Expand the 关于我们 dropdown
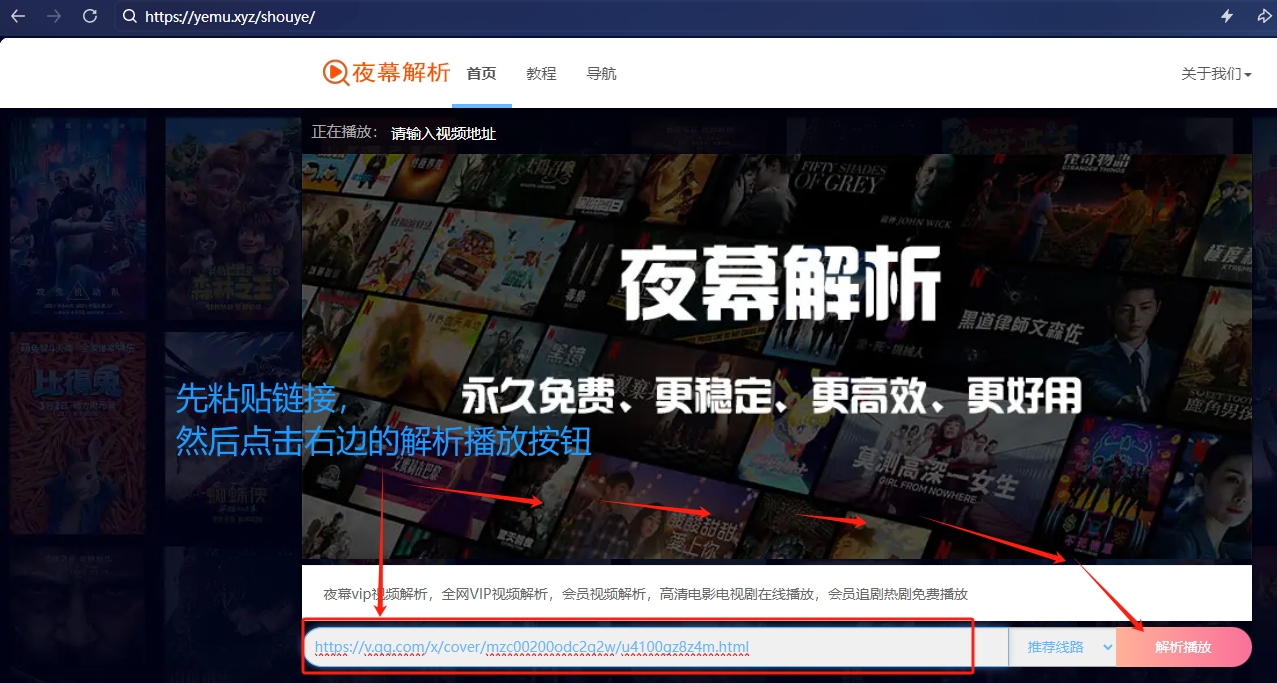The image size is (1277, 683). click(x=1216, y=73)
